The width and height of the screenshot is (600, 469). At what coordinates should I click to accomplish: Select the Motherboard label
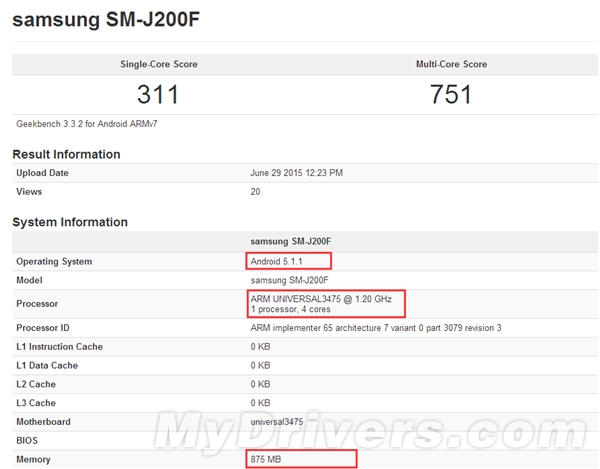[43, 422]
